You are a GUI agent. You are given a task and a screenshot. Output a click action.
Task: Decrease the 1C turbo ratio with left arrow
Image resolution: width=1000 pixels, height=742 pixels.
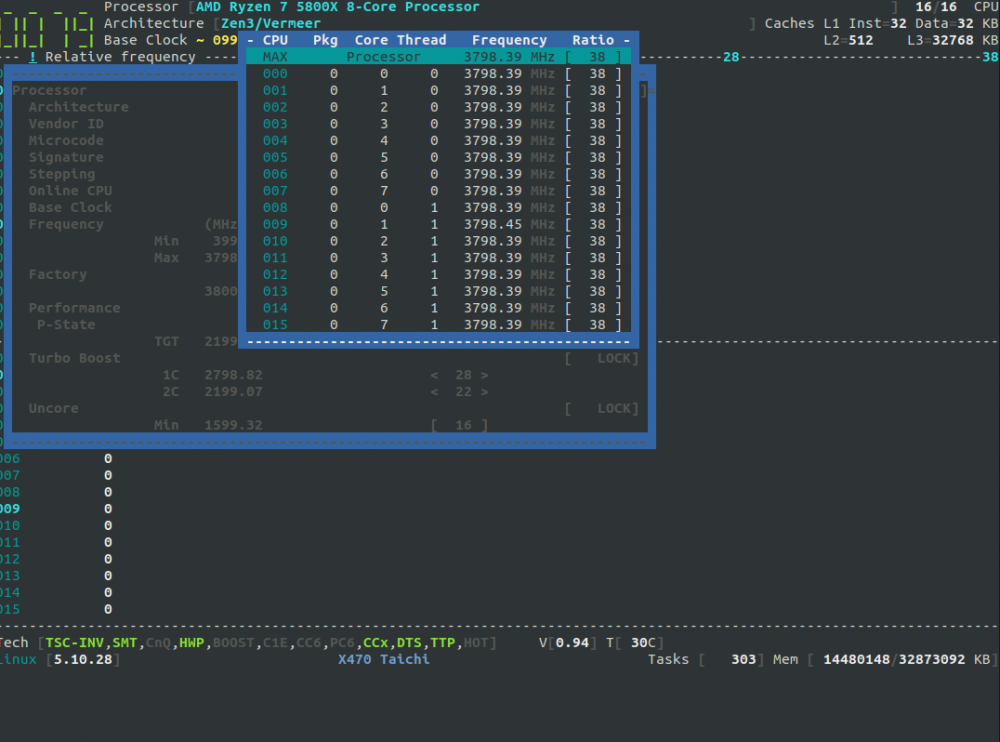click(434, 375)
